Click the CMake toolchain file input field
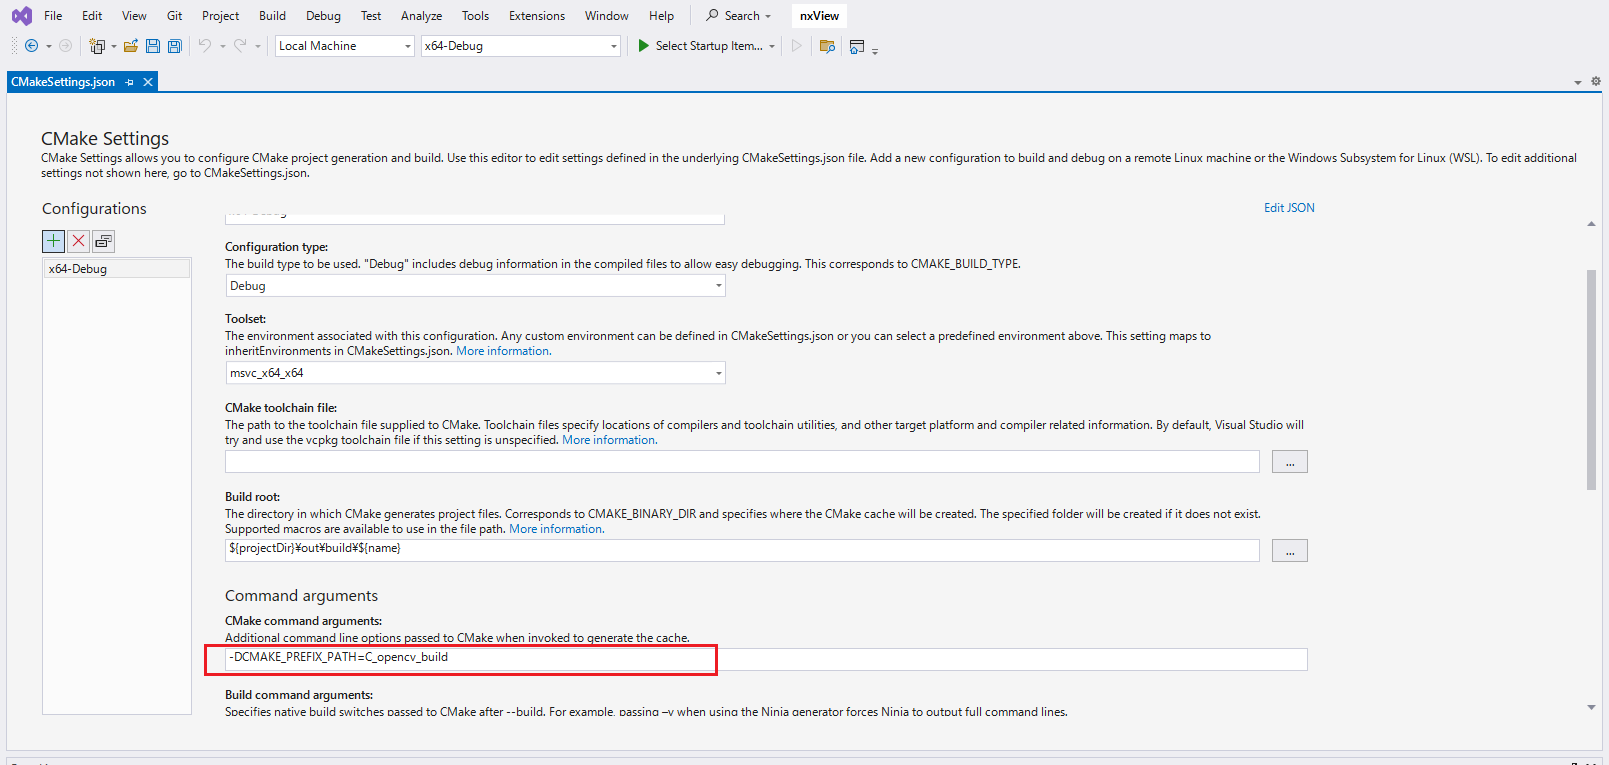Viewport: 1609px width, 765px height. (x=742, y=462)
